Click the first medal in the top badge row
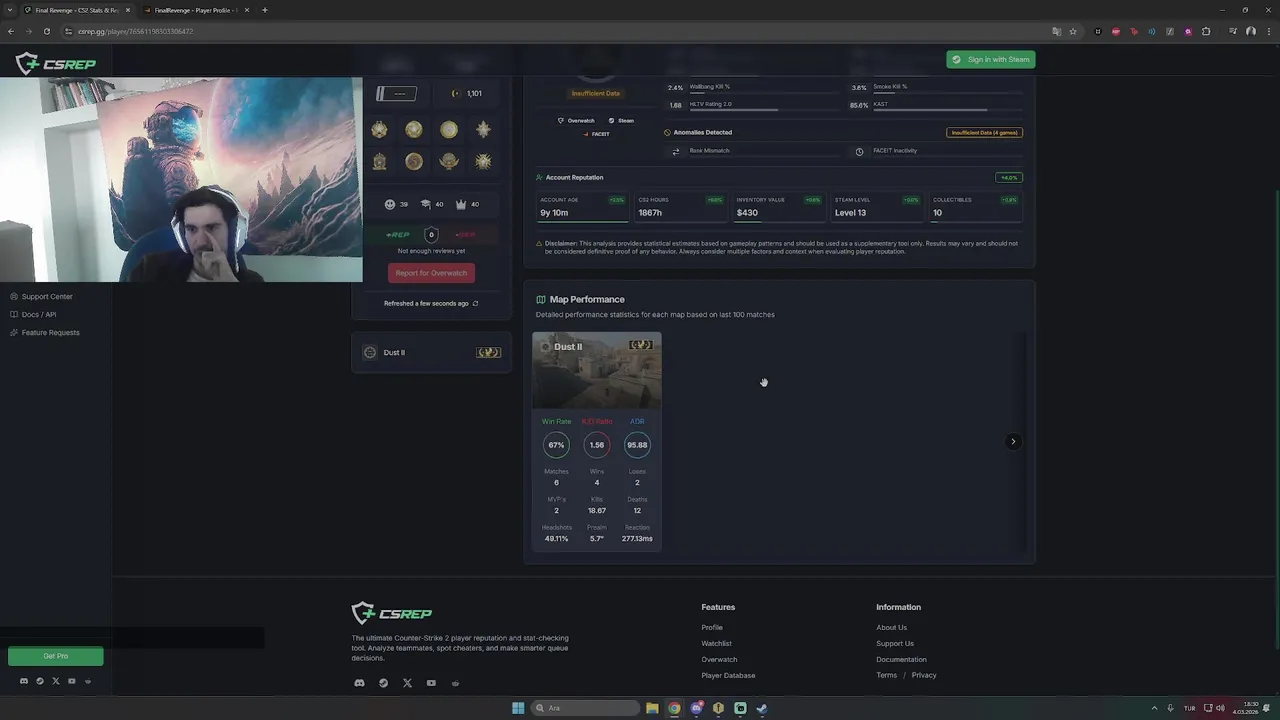This screenshot has height=720, width=1280. (x=379, y=129)
